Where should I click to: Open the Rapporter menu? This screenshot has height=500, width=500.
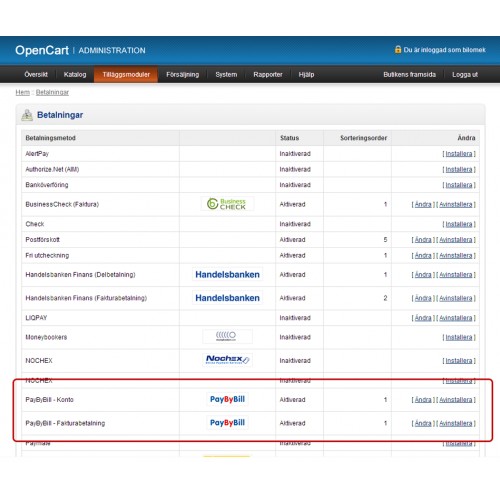(268, 75)
